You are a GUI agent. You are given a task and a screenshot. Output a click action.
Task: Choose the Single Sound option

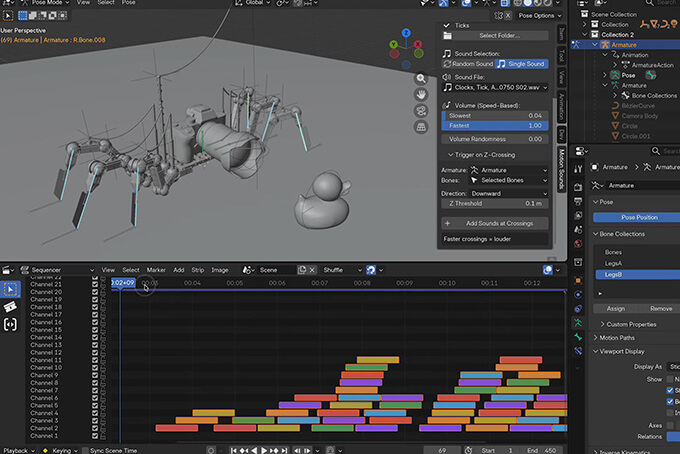pyautogui.click(x=521, y=63)
